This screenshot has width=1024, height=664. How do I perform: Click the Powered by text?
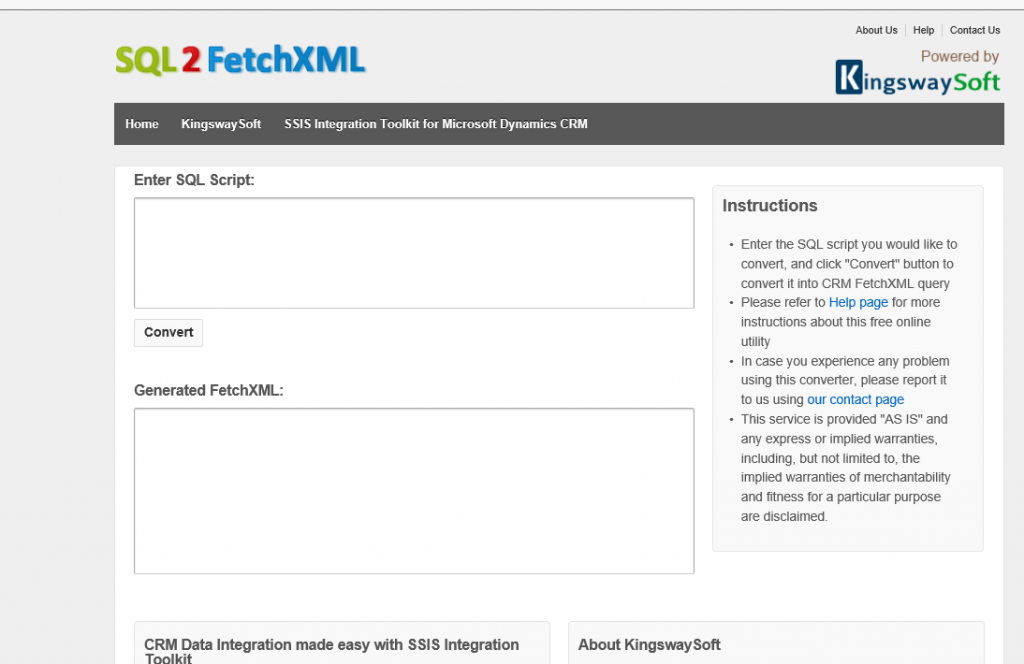(x=959, y=56)
